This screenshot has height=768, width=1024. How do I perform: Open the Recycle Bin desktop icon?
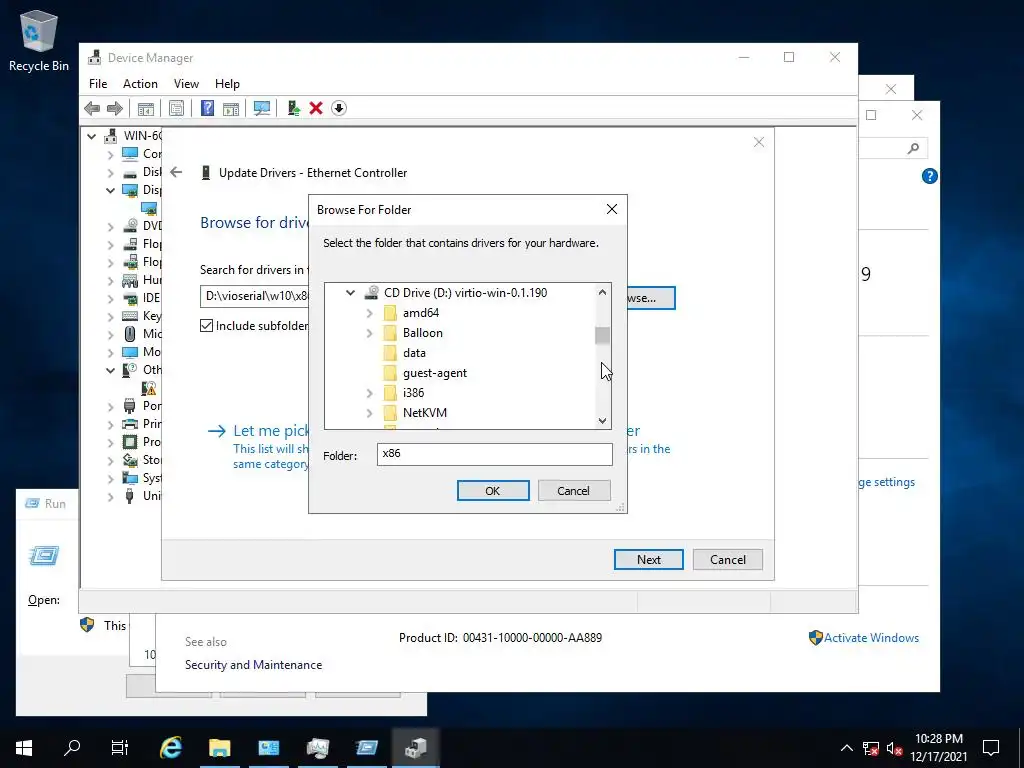39,40
